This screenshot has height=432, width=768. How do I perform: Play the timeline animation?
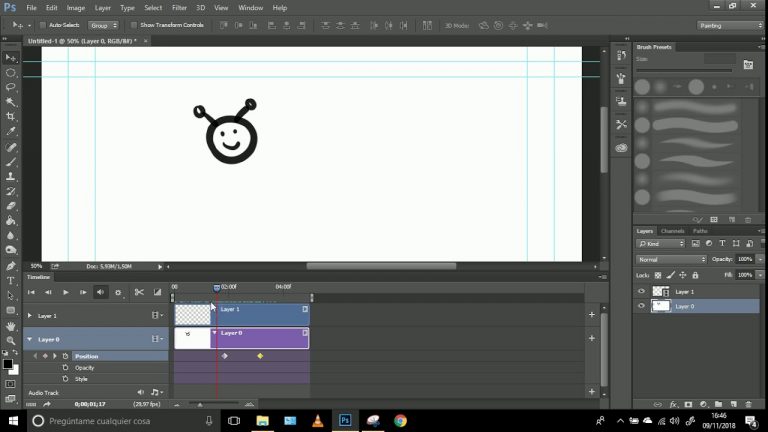tap(66, 292)
